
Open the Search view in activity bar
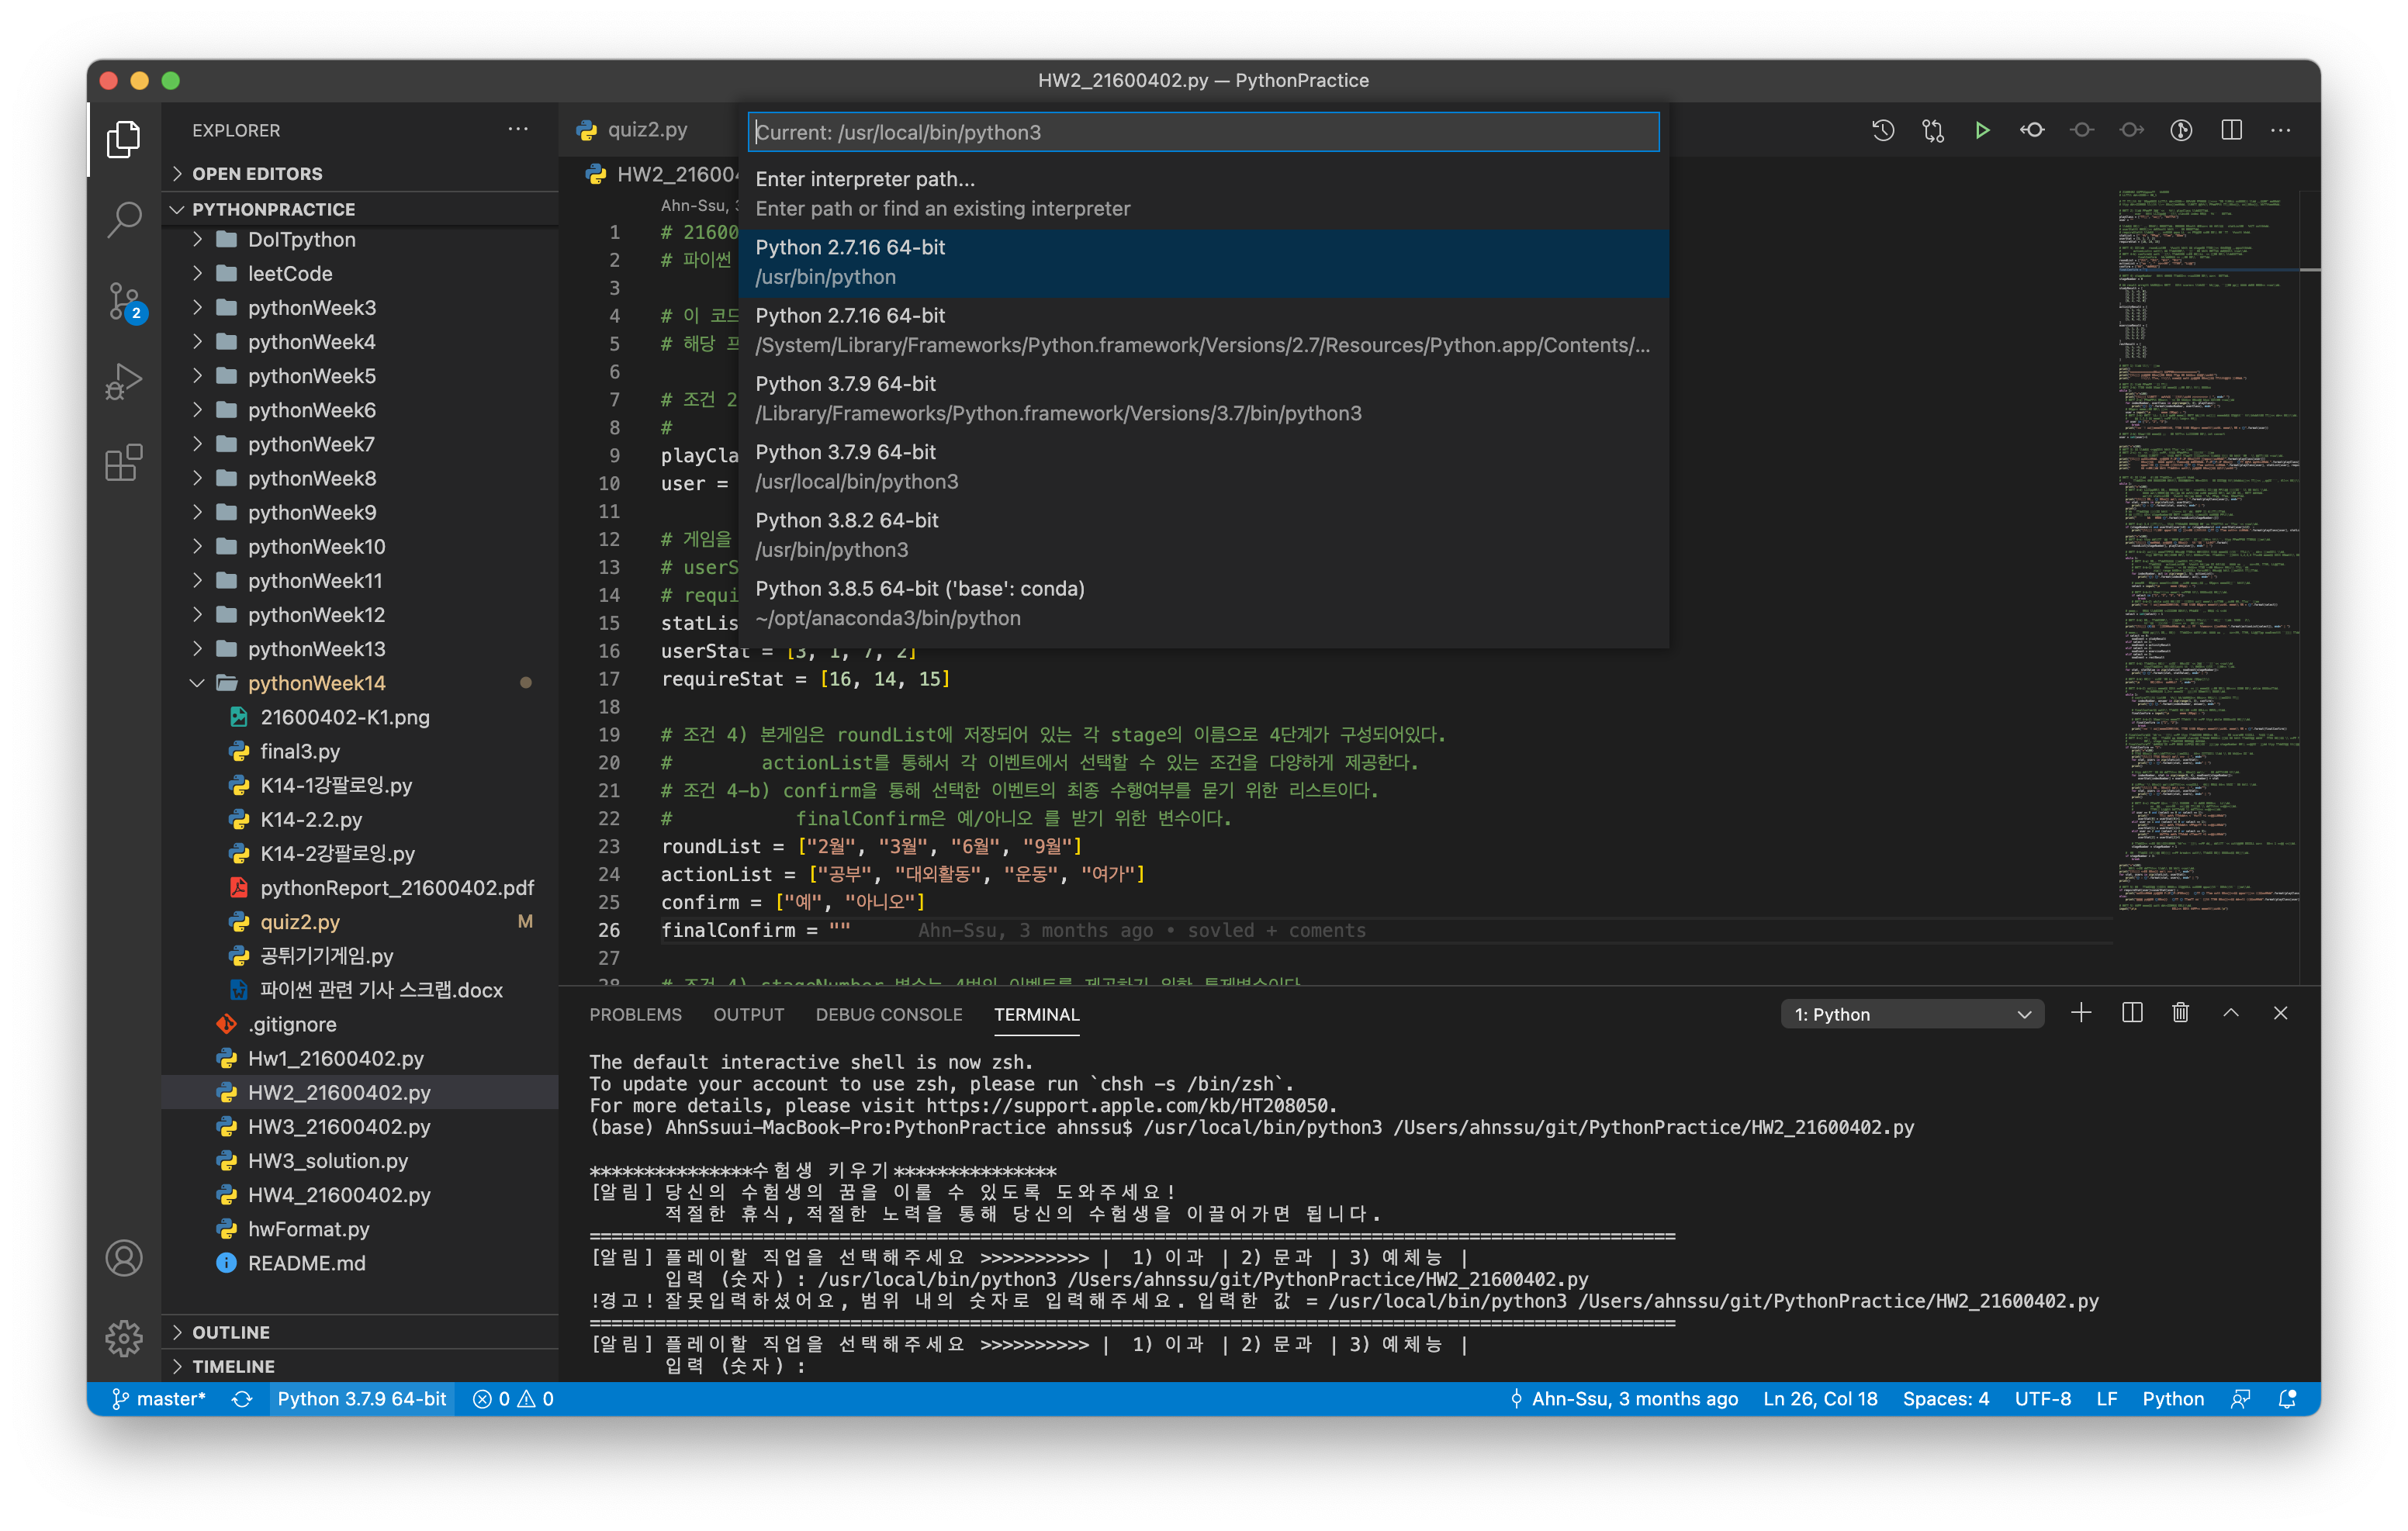coord(124,219)
